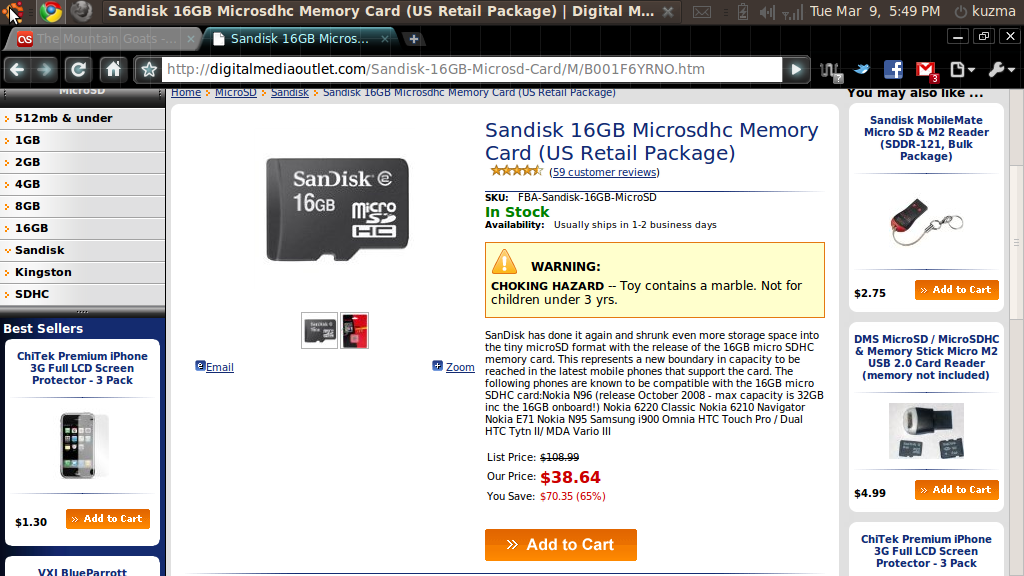1024x576 pixels.
Task: Click the back navigation arrow
Action: [x=17, y=69]
